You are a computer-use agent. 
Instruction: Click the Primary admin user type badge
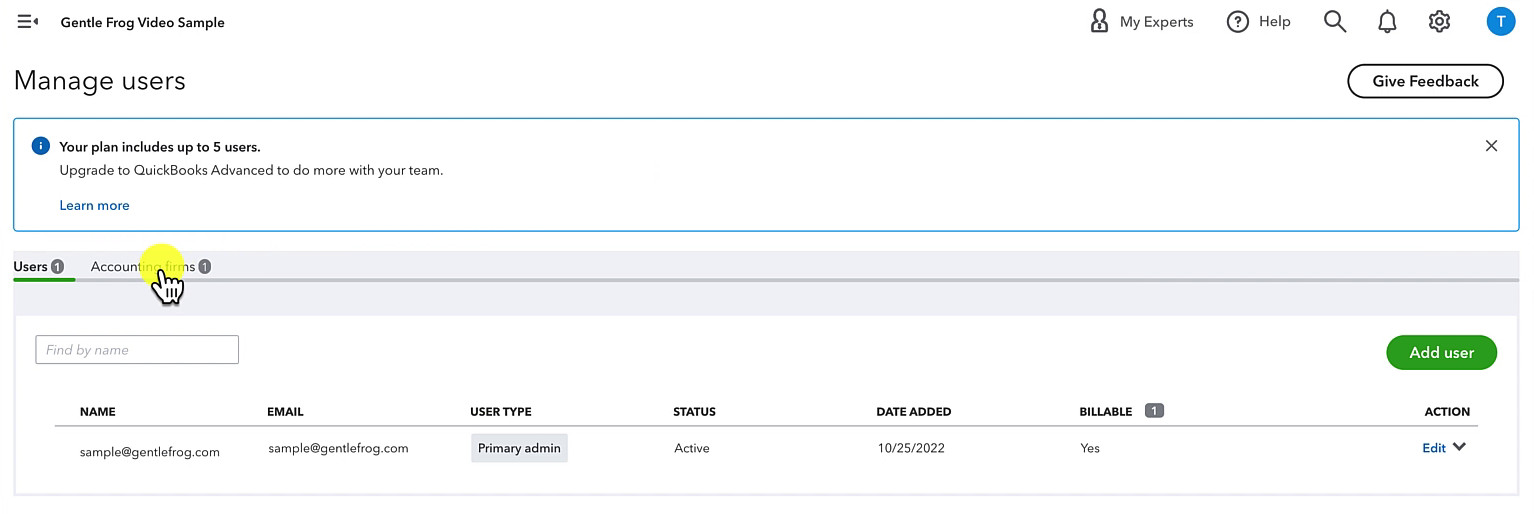(519, 448)
